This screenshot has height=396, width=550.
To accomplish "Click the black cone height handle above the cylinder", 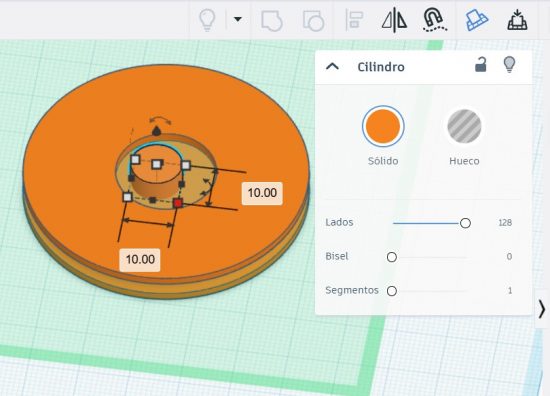I will [x=156, y=131].
